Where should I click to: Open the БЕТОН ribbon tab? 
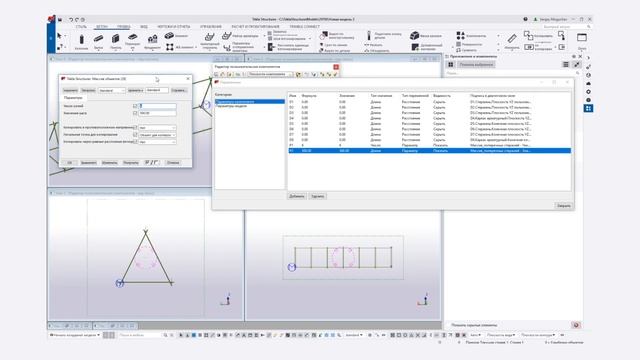102,27
